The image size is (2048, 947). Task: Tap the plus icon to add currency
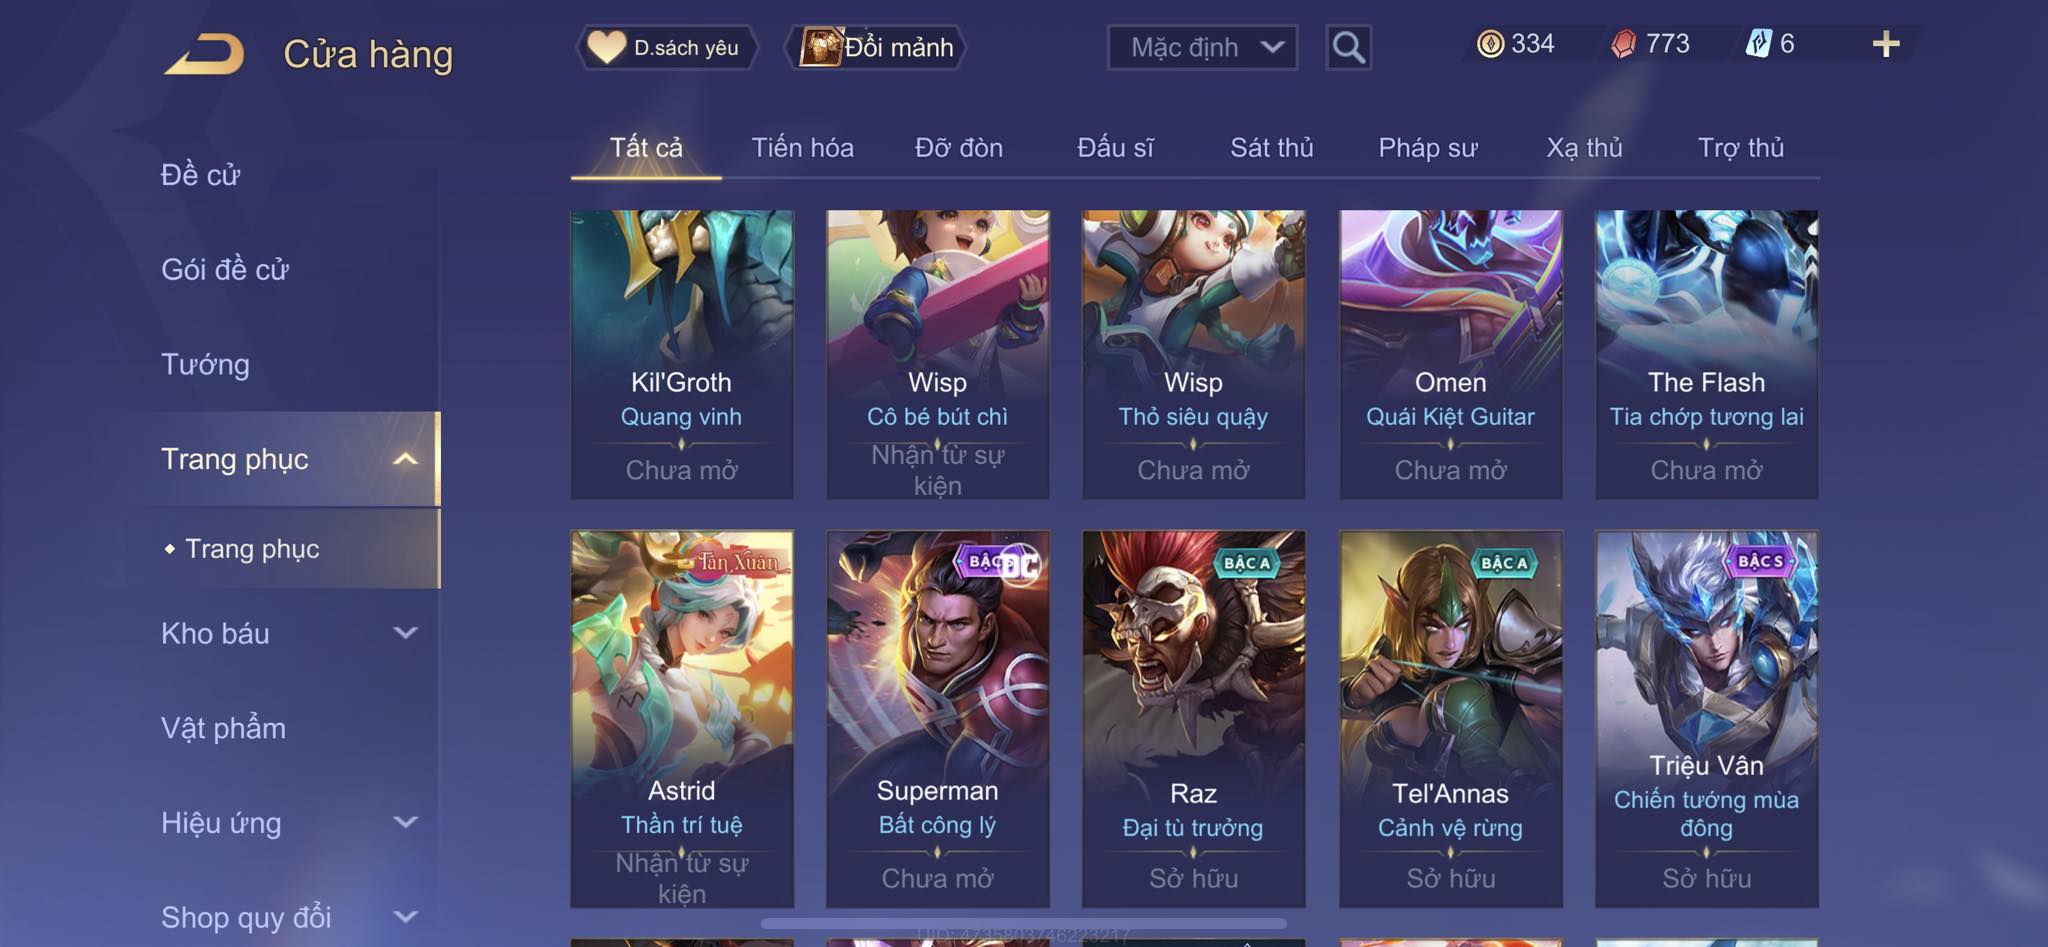click(x=1885, y=44)
